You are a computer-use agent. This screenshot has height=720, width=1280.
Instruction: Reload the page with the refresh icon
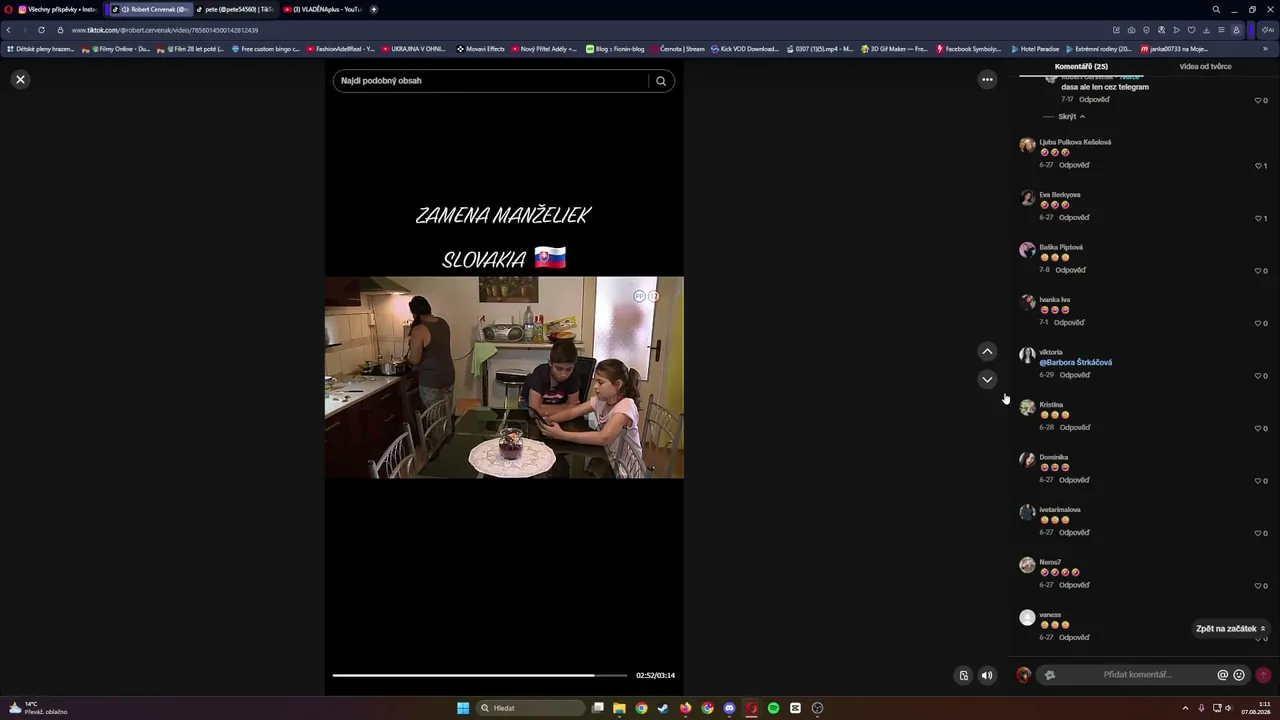41,30
